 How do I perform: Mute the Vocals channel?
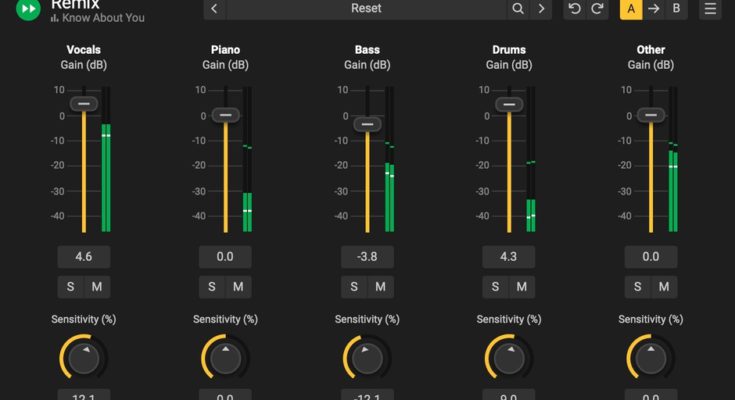pyautogui.click(x=96, y=287)
